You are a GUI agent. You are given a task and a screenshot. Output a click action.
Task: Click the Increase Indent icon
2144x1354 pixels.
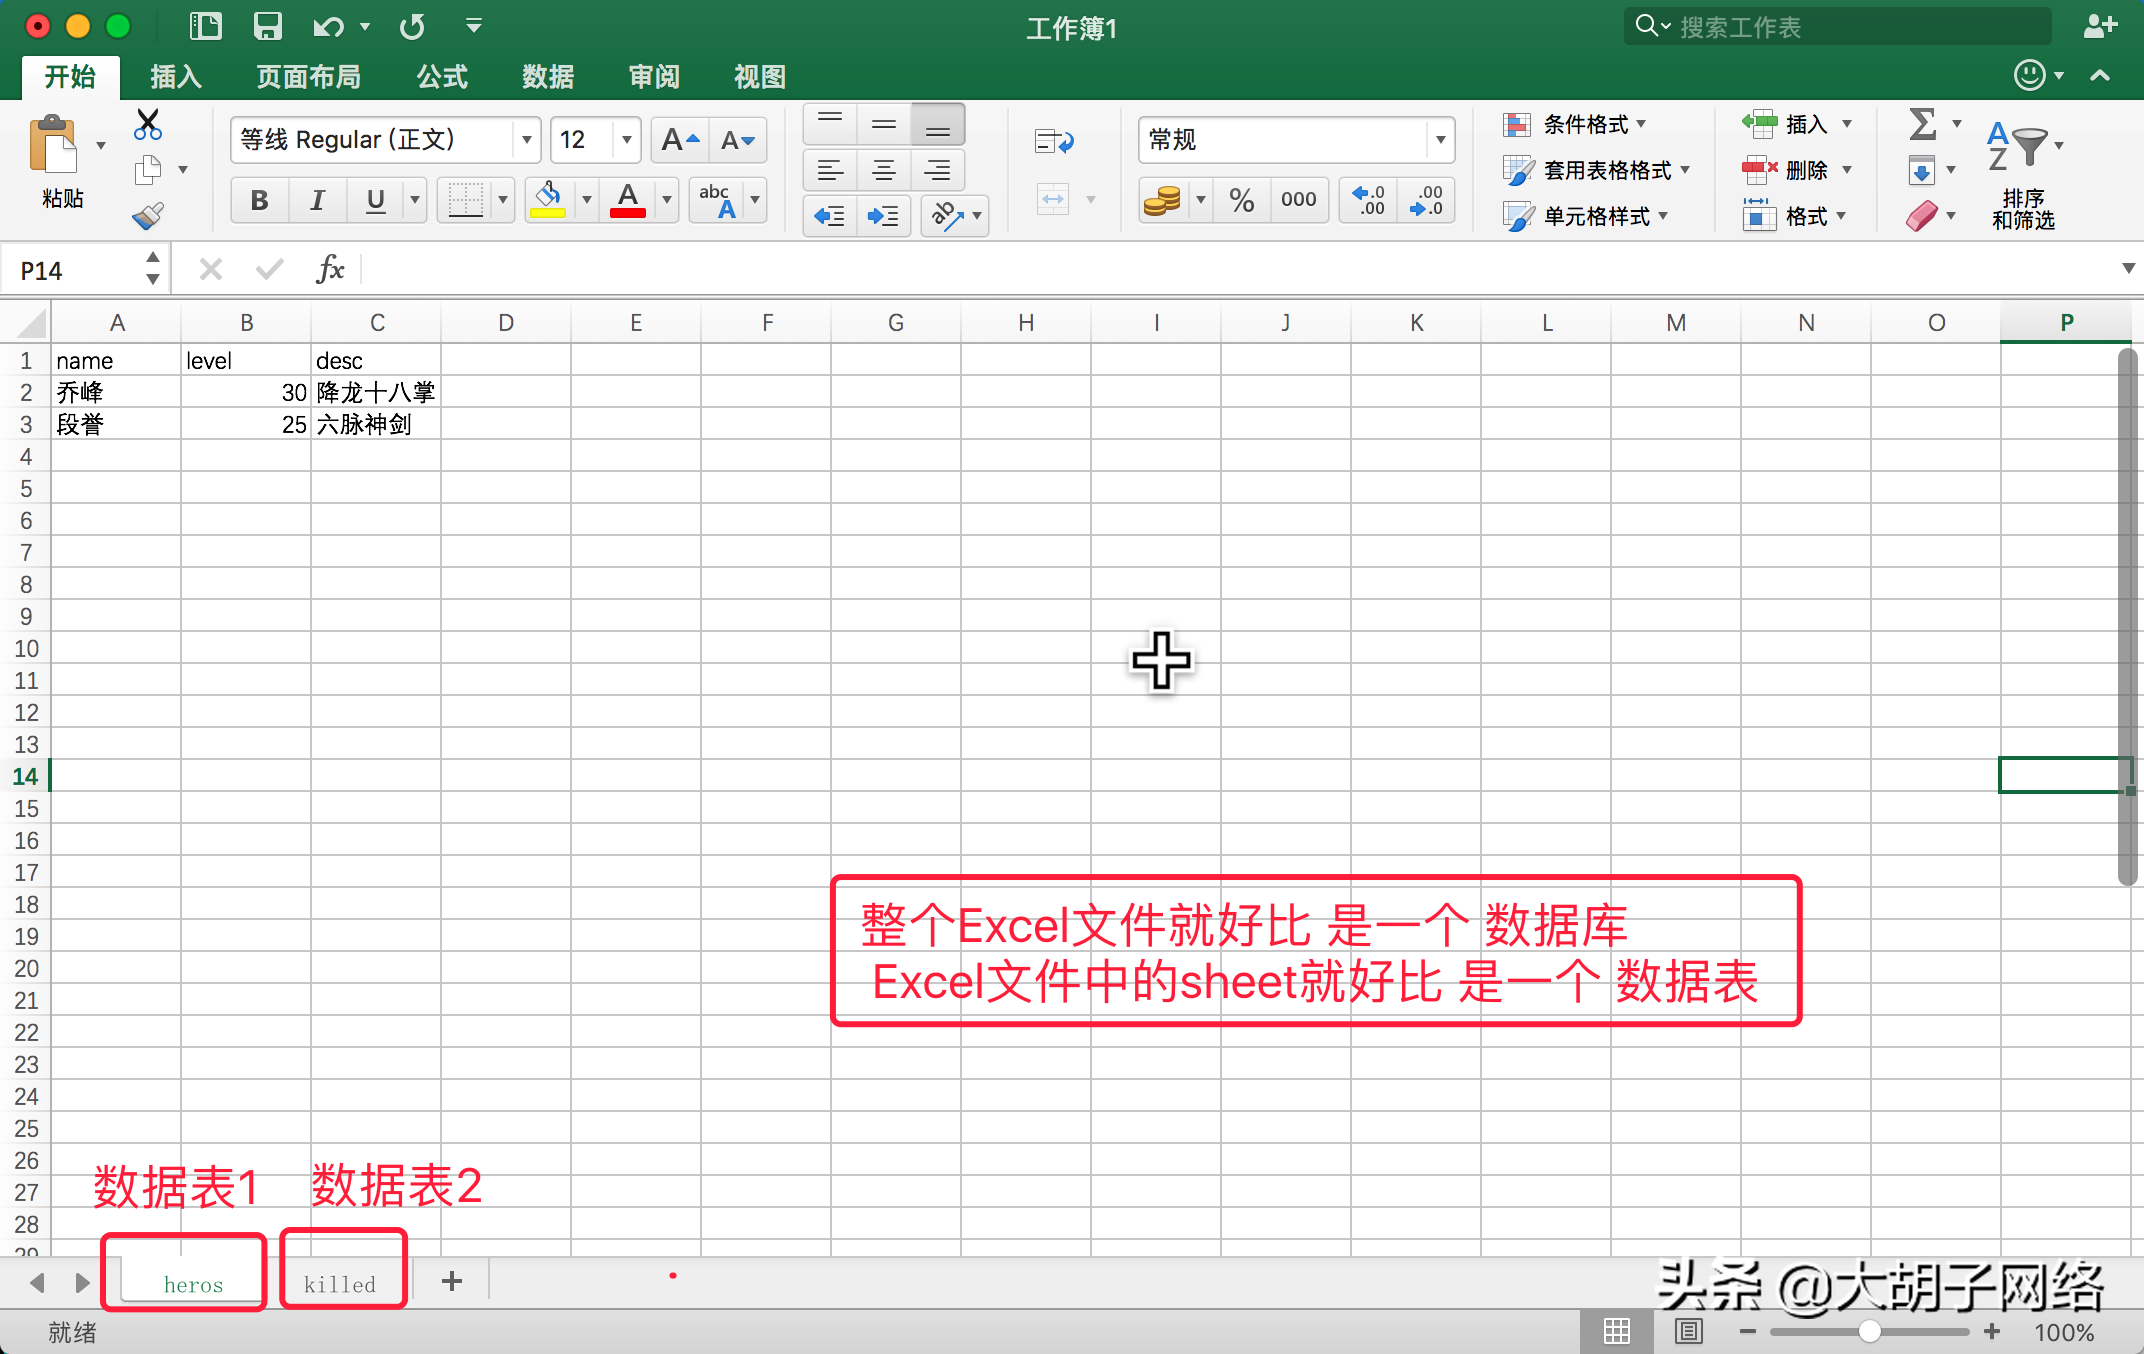coord(883,215)
